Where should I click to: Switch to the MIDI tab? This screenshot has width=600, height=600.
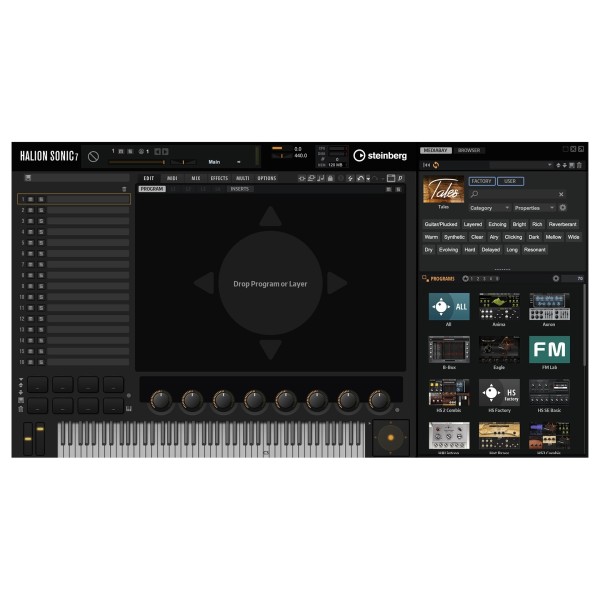click(x=172, y=178)
